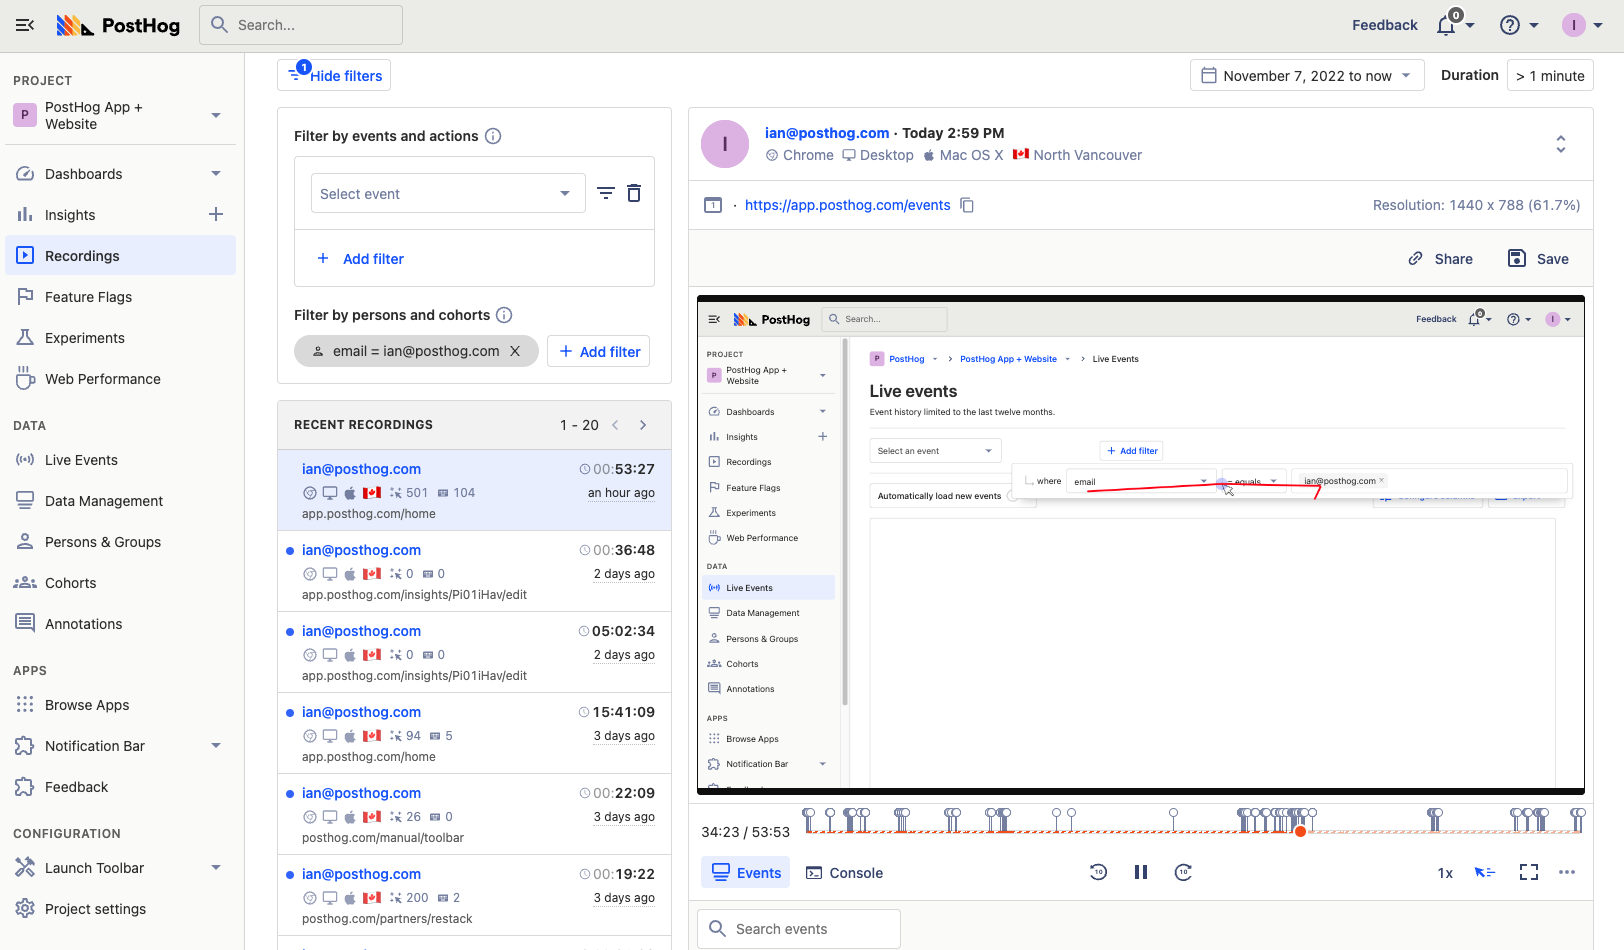Pause the recording playback
The height and width of the screenshot is (950, 1624).
tap(1140, 873)
